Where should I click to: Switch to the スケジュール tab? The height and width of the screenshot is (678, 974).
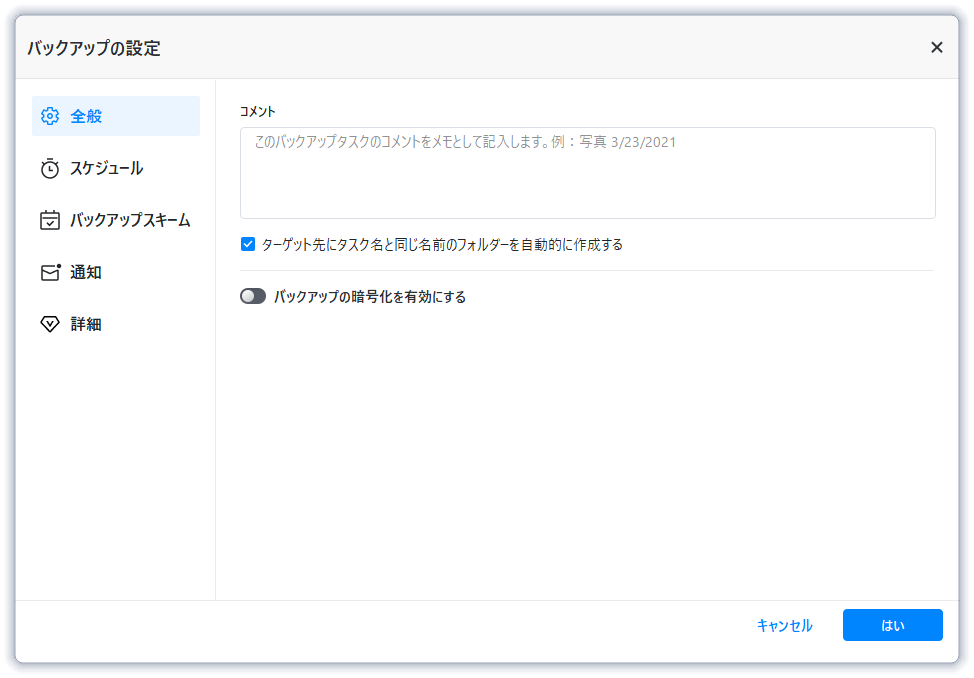[106, 168]
